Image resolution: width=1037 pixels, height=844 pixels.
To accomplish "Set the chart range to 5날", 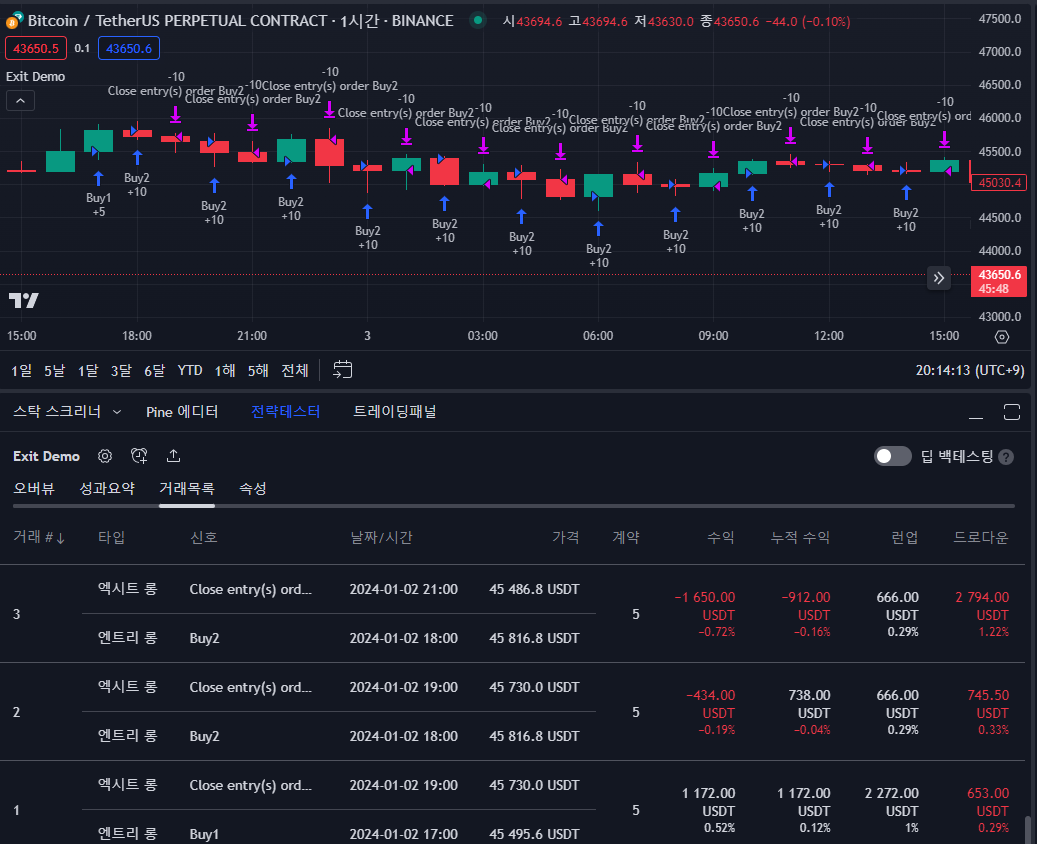I will pos(54,370).
